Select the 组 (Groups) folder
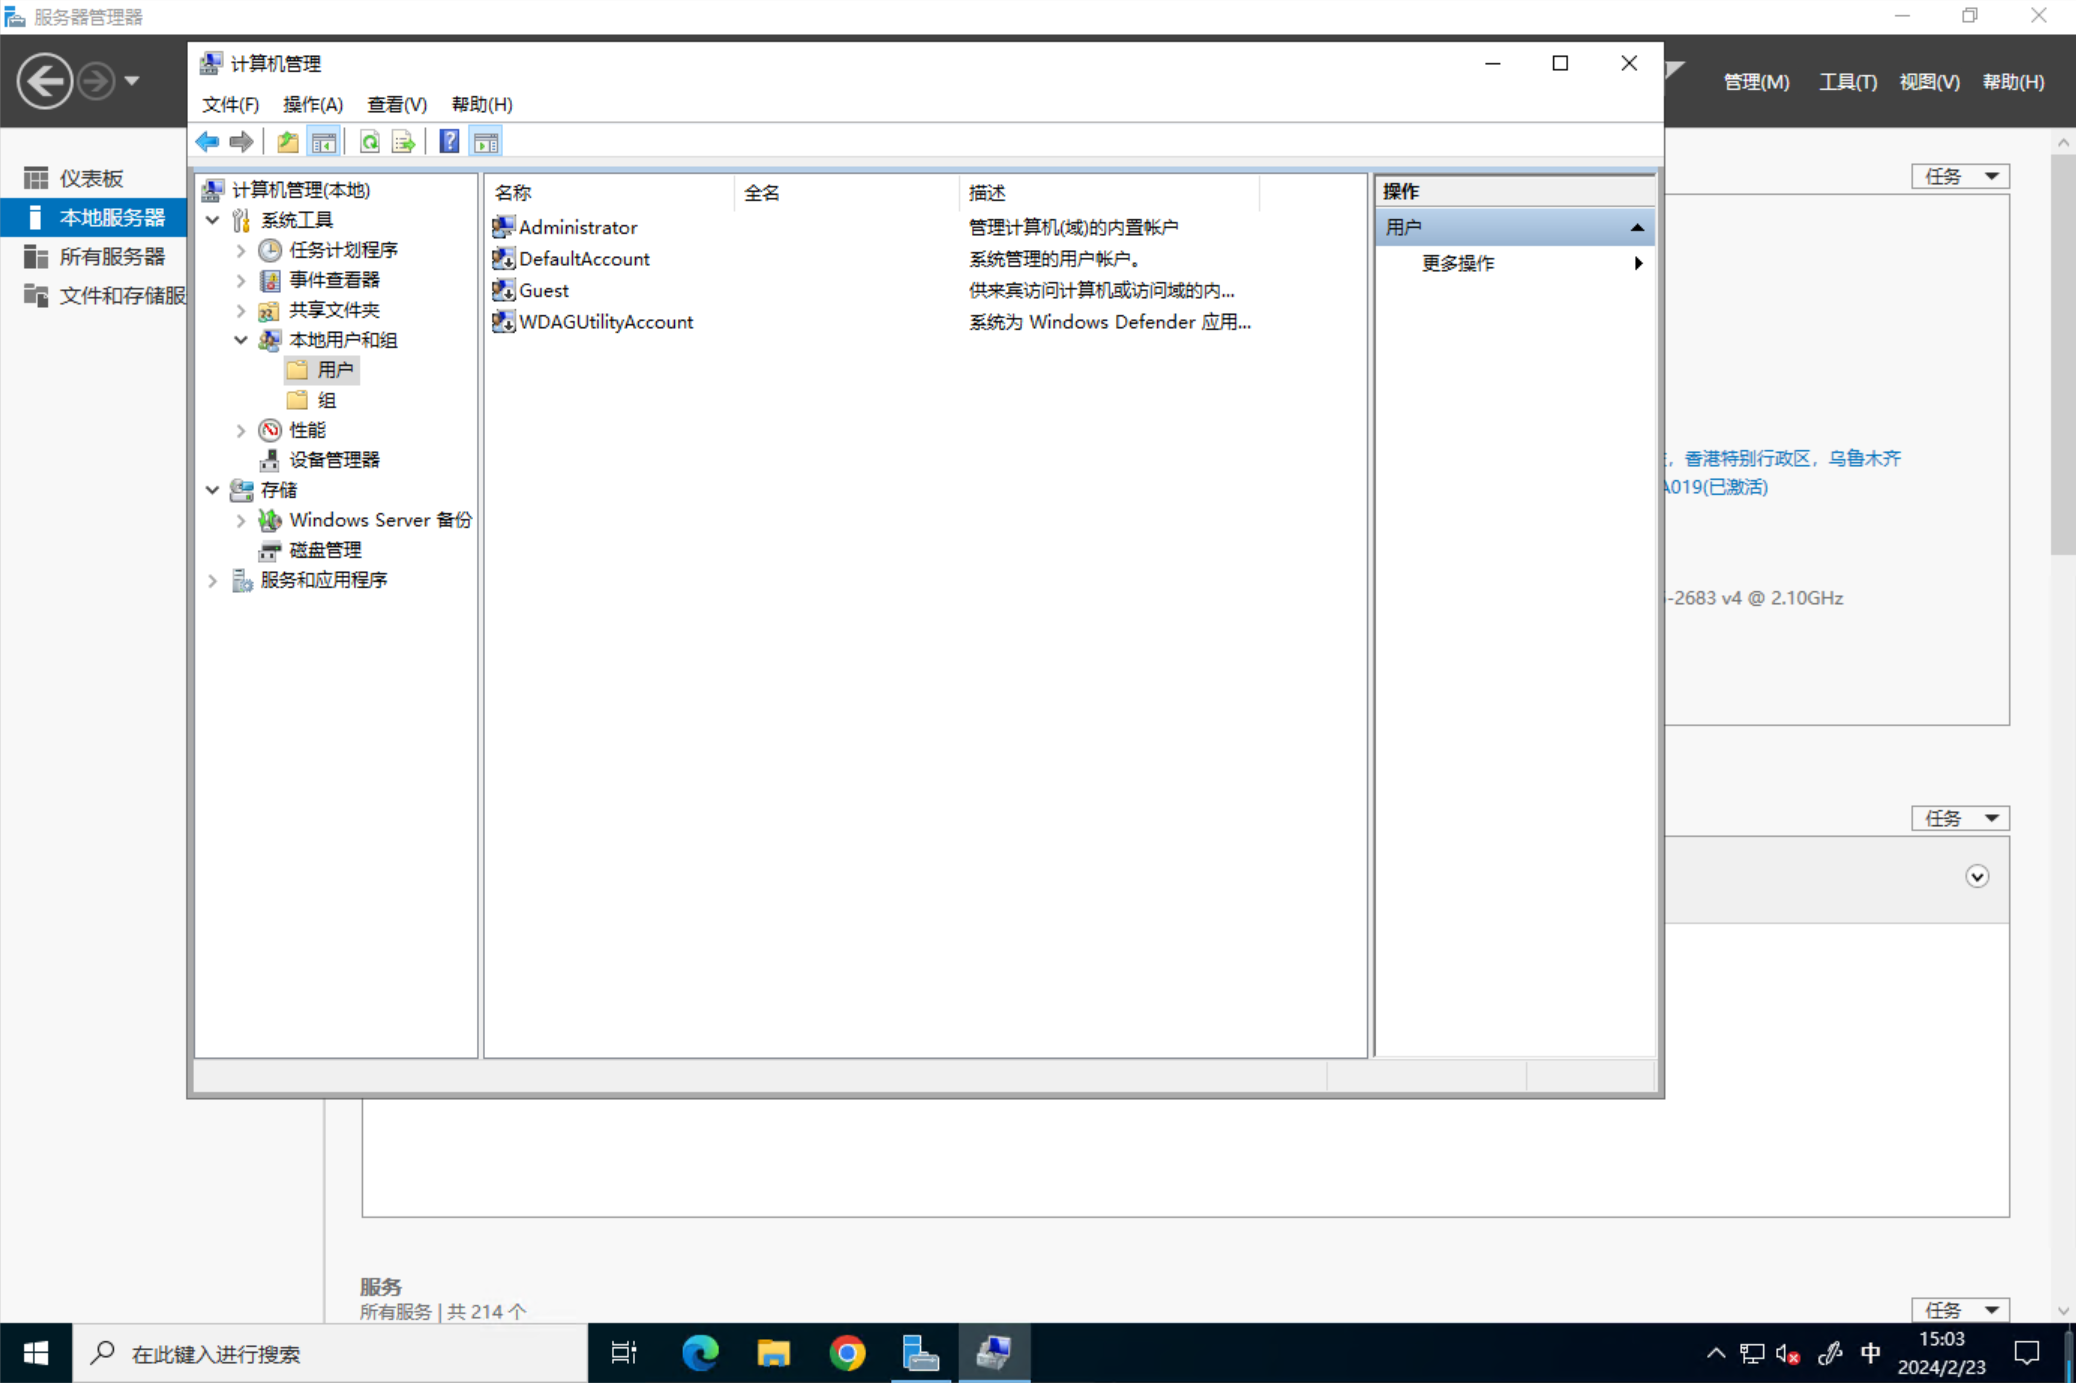2076x1383 pixels. pyautogui.click(x=326, y=400)
